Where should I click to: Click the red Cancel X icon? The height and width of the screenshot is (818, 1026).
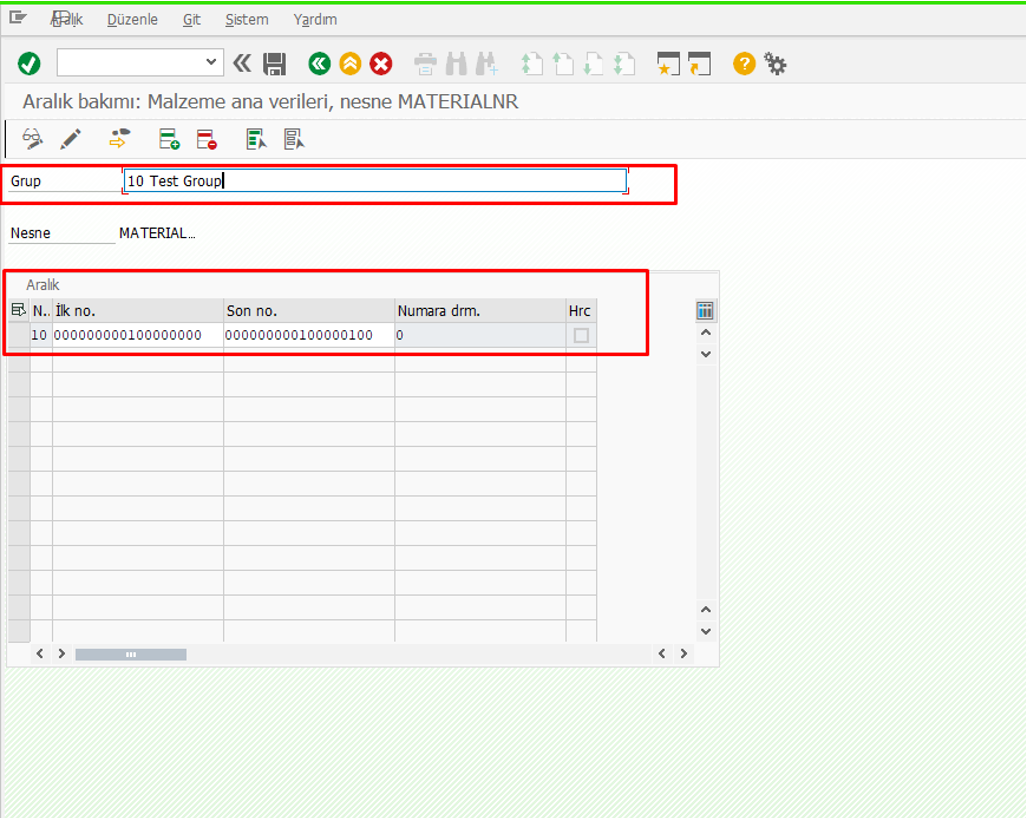click(381, 64)
